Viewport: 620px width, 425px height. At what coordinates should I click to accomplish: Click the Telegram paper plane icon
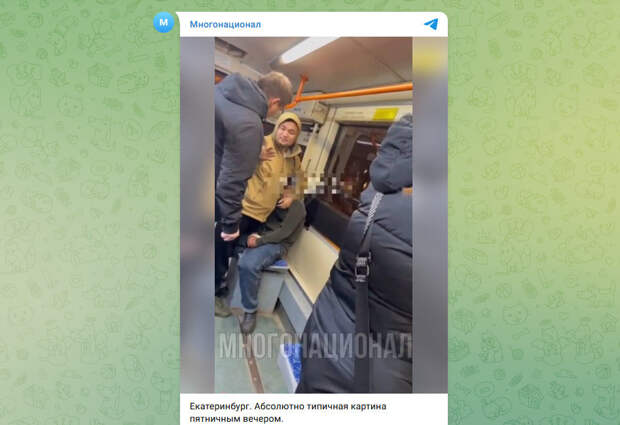(431, 24)
